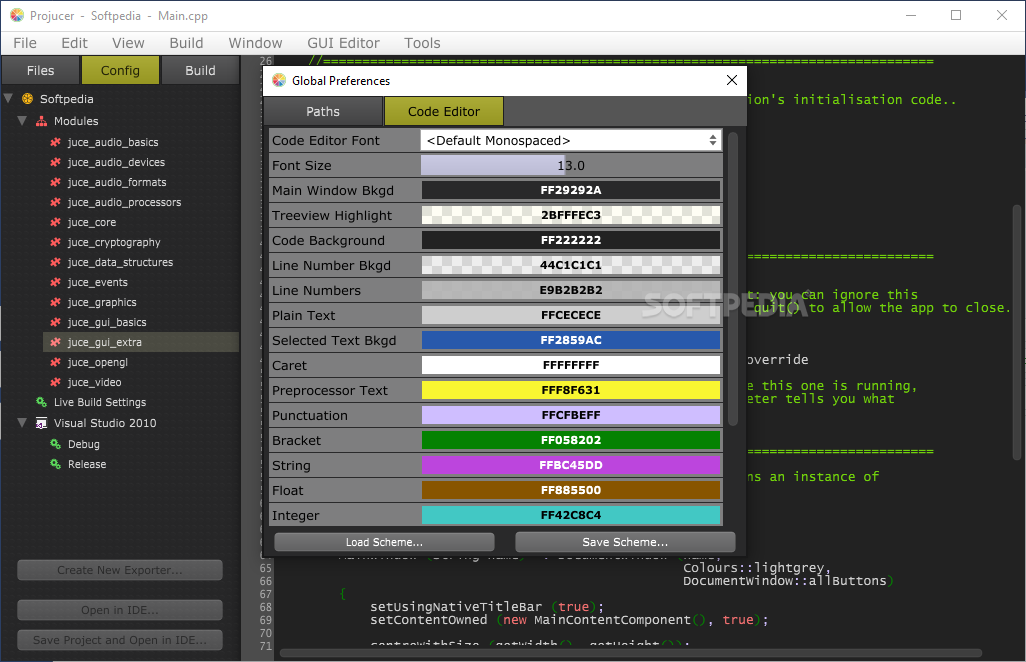The width and height of the screenshot is (1026, 662).
Task: Open the View menu
Action: click(x=128, y=43)
